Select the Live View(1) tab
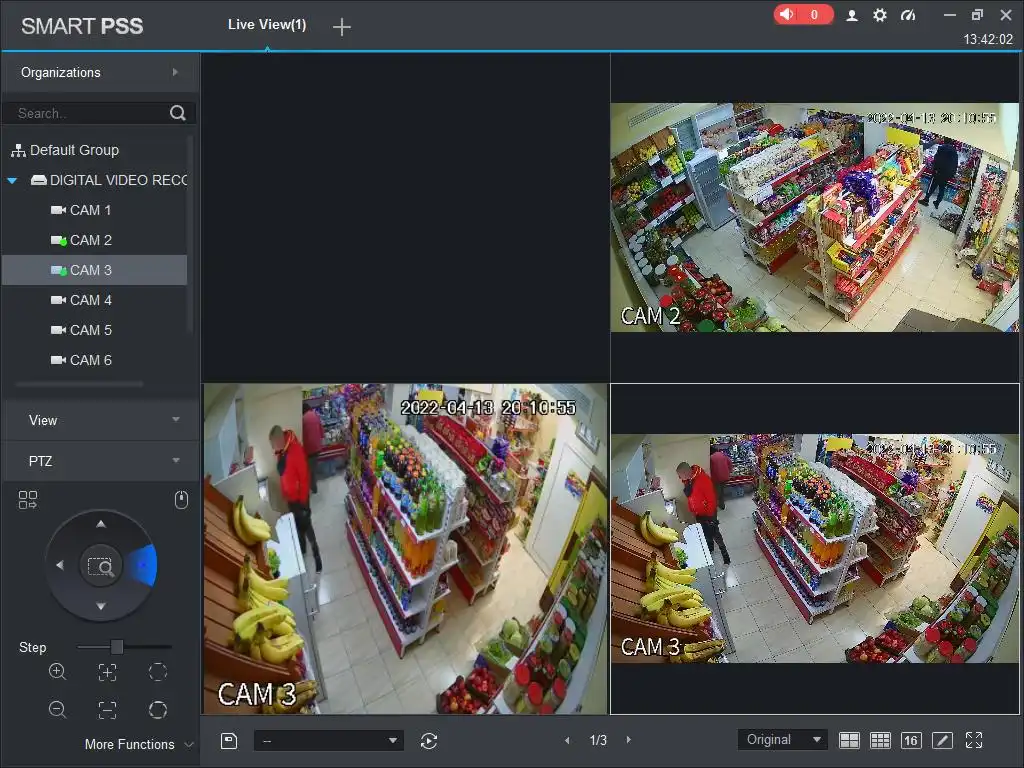Screen dimensions: 1024x768 (x=266, y=25)
